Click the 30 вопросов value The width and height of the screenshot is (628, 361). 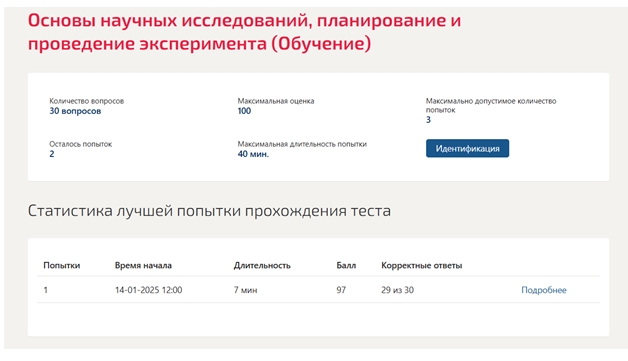(75, 111)
